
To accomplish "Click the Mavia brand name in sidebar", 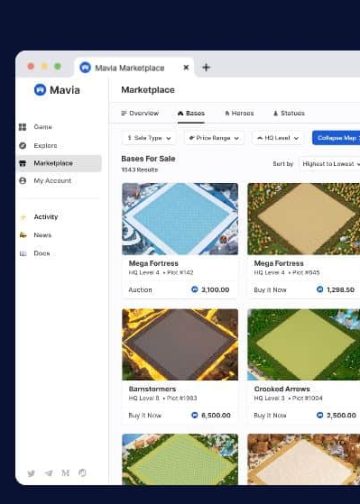I will pos(65,90).
